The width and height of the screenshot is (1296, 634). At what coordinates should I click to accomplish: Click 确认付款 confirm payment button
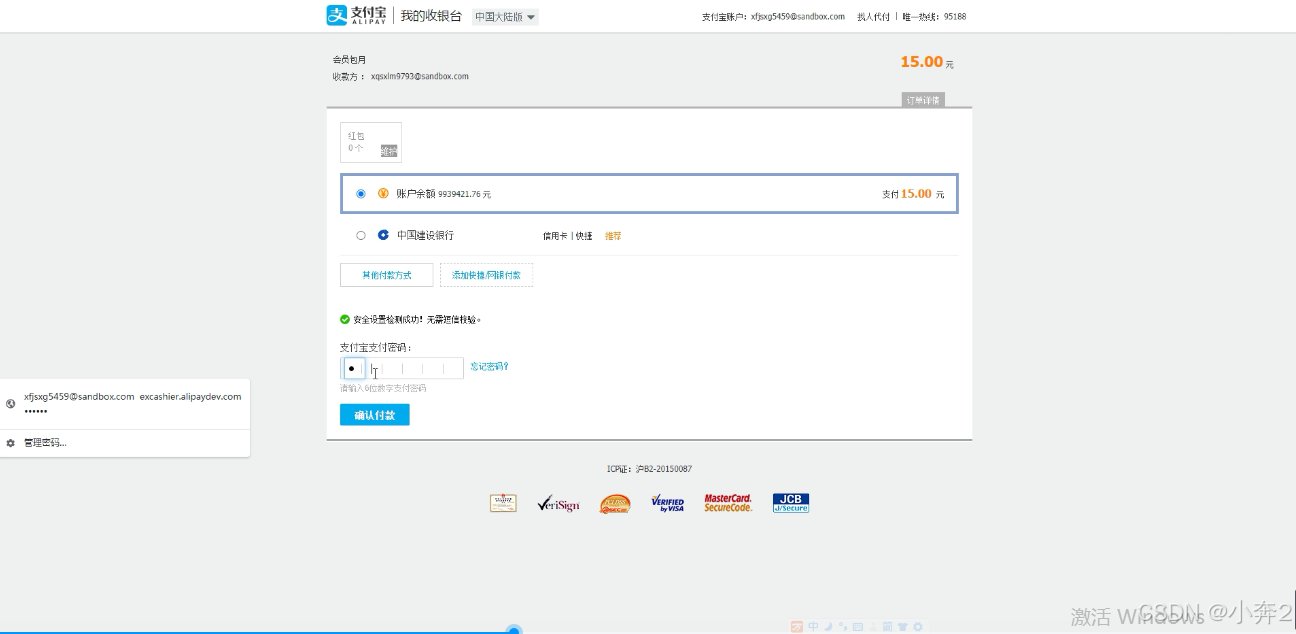[375, 415]
